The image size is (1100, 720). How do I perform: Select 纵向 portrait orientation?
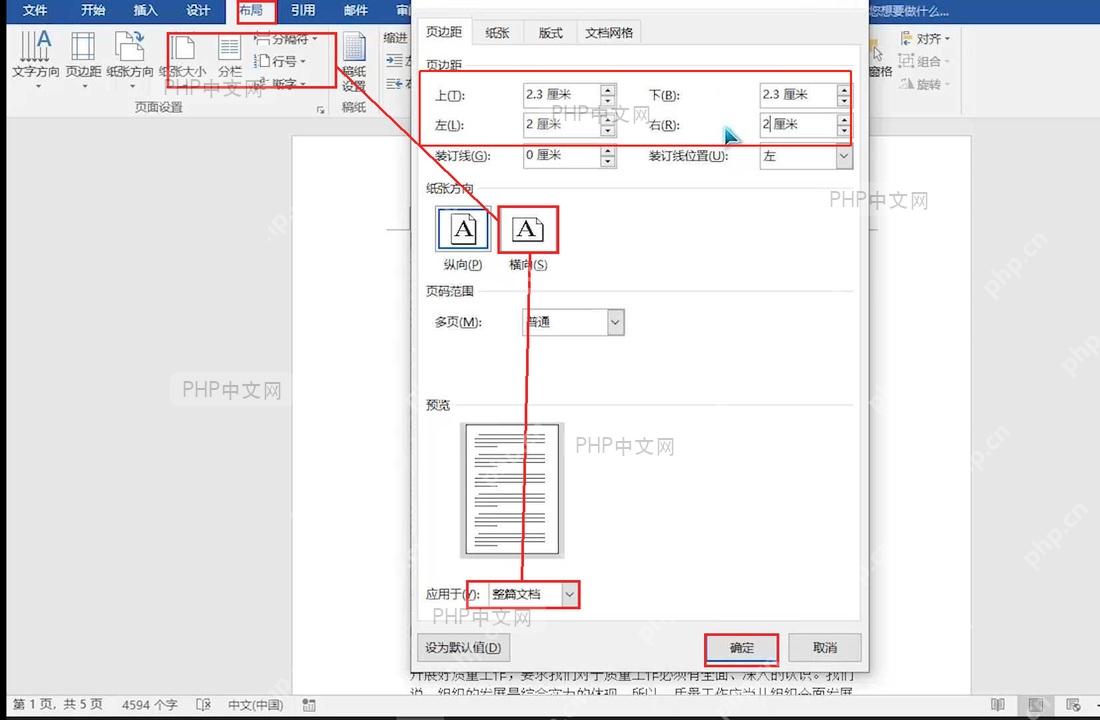click(462, 239)
